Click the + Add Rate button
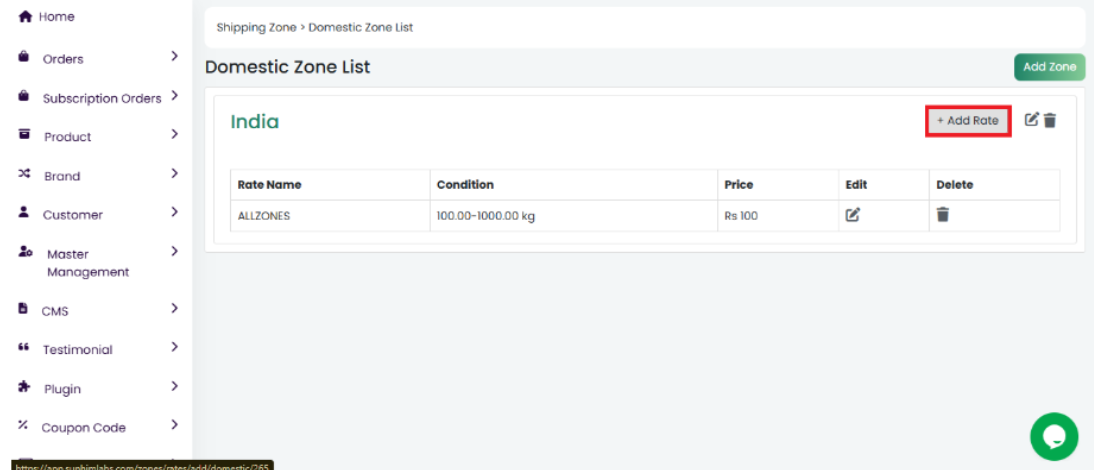Viewport: 1094px width, 474px height. coord(967,121)
